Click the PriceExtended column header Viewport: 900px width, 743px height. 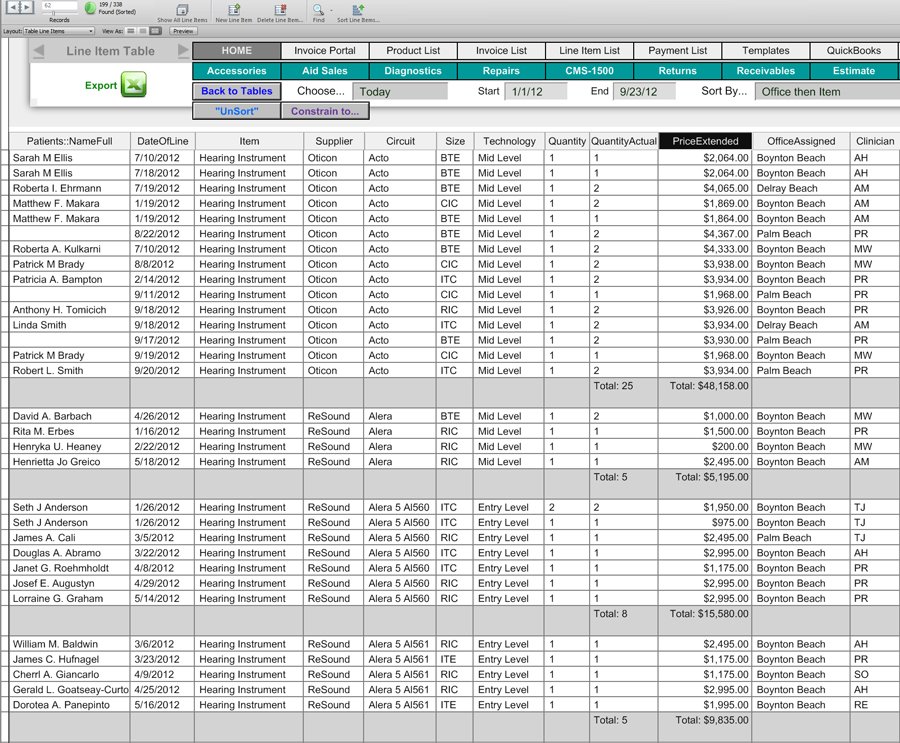tap(705, 141)
